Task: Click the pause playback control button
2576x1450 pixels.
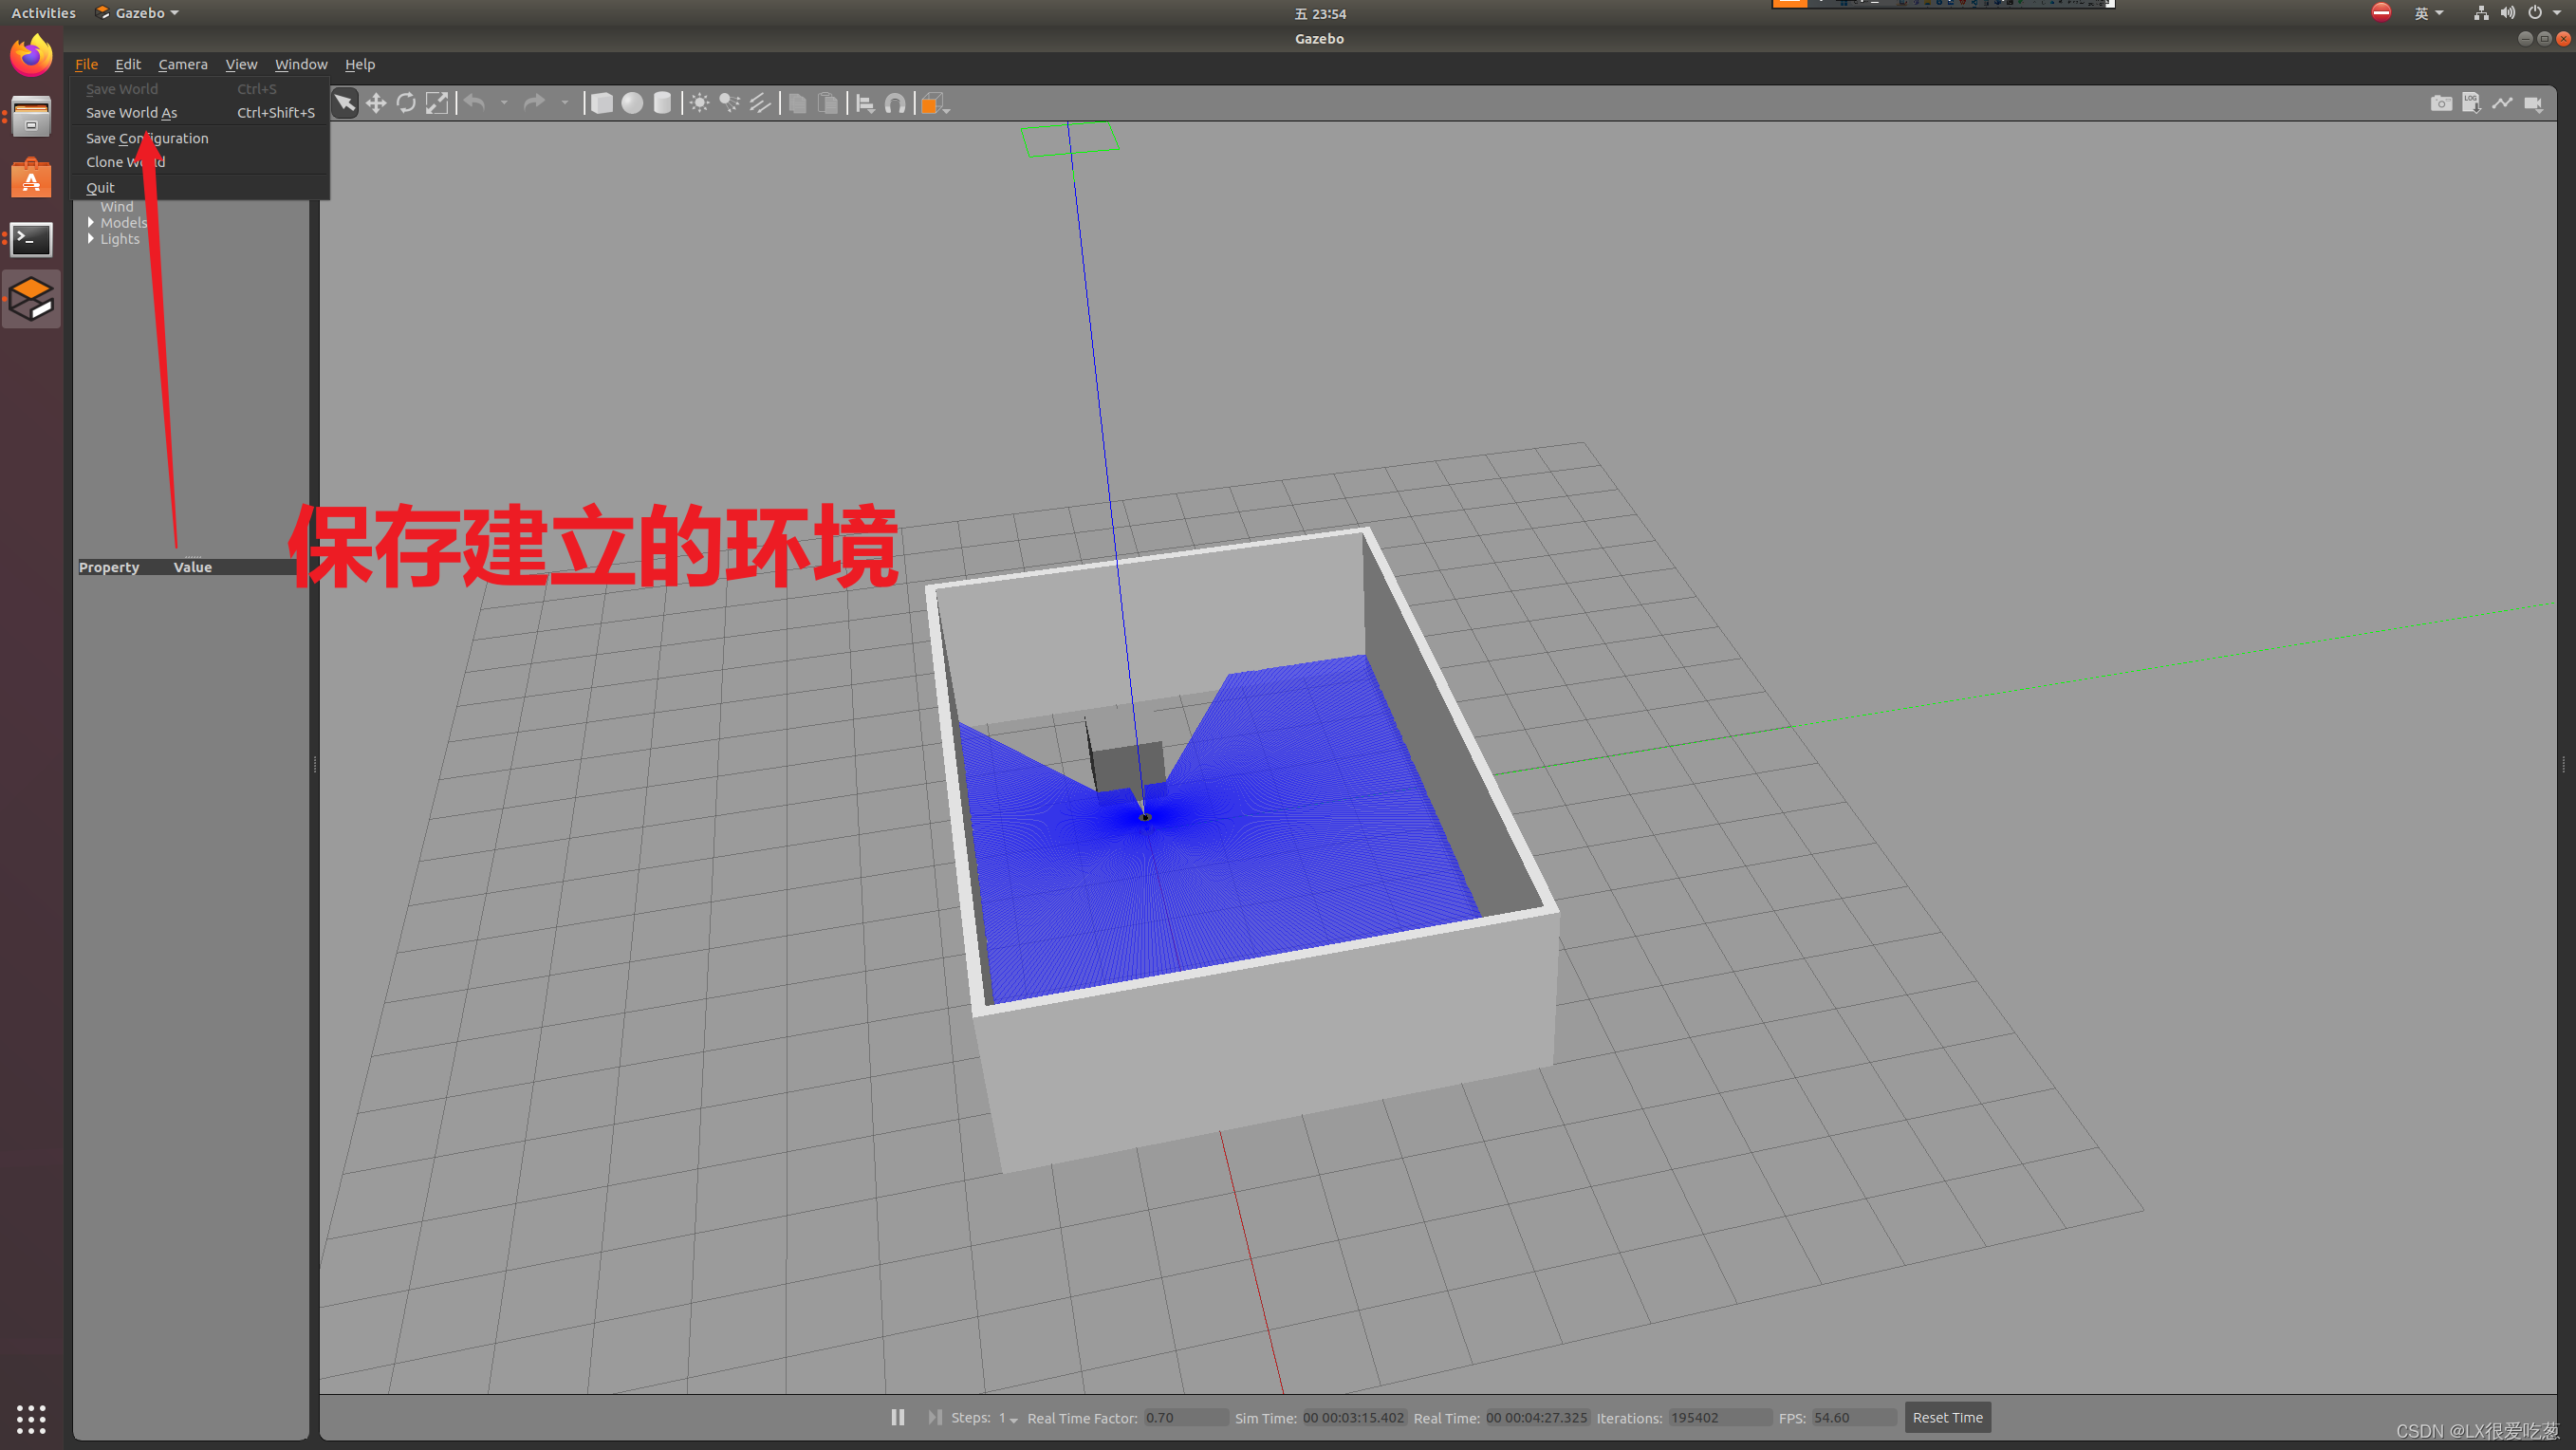Action: [899, 1417]
